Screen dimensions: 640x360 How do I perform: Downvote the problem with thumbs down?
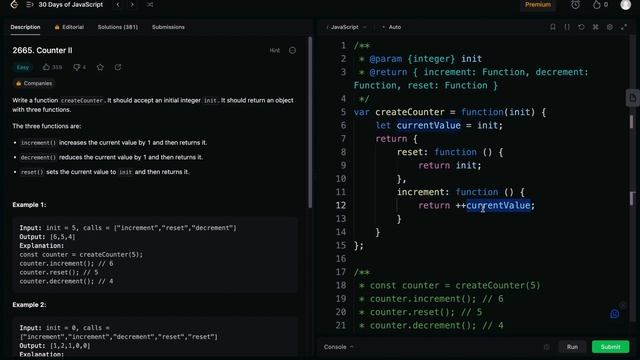(79, 67)
